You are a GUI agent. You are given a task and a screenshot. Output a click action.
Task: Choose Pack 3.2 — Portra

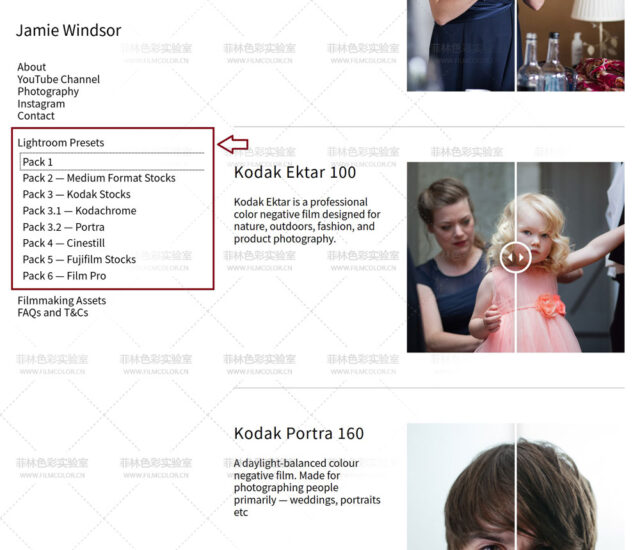(63, 227)
